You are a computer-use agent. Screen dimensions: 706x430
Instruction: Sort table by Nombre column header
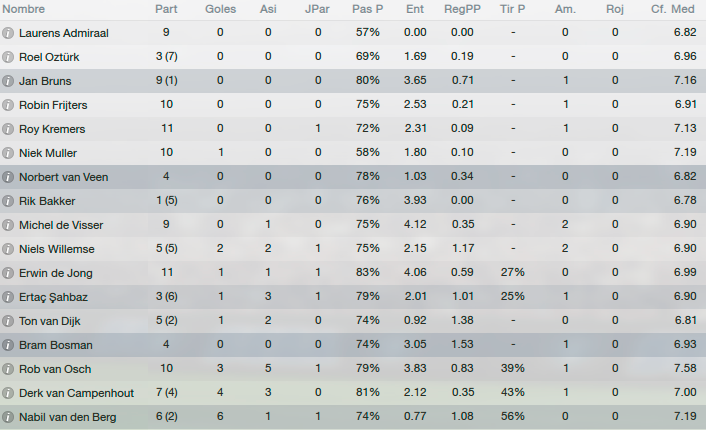[x=24, y=9]
